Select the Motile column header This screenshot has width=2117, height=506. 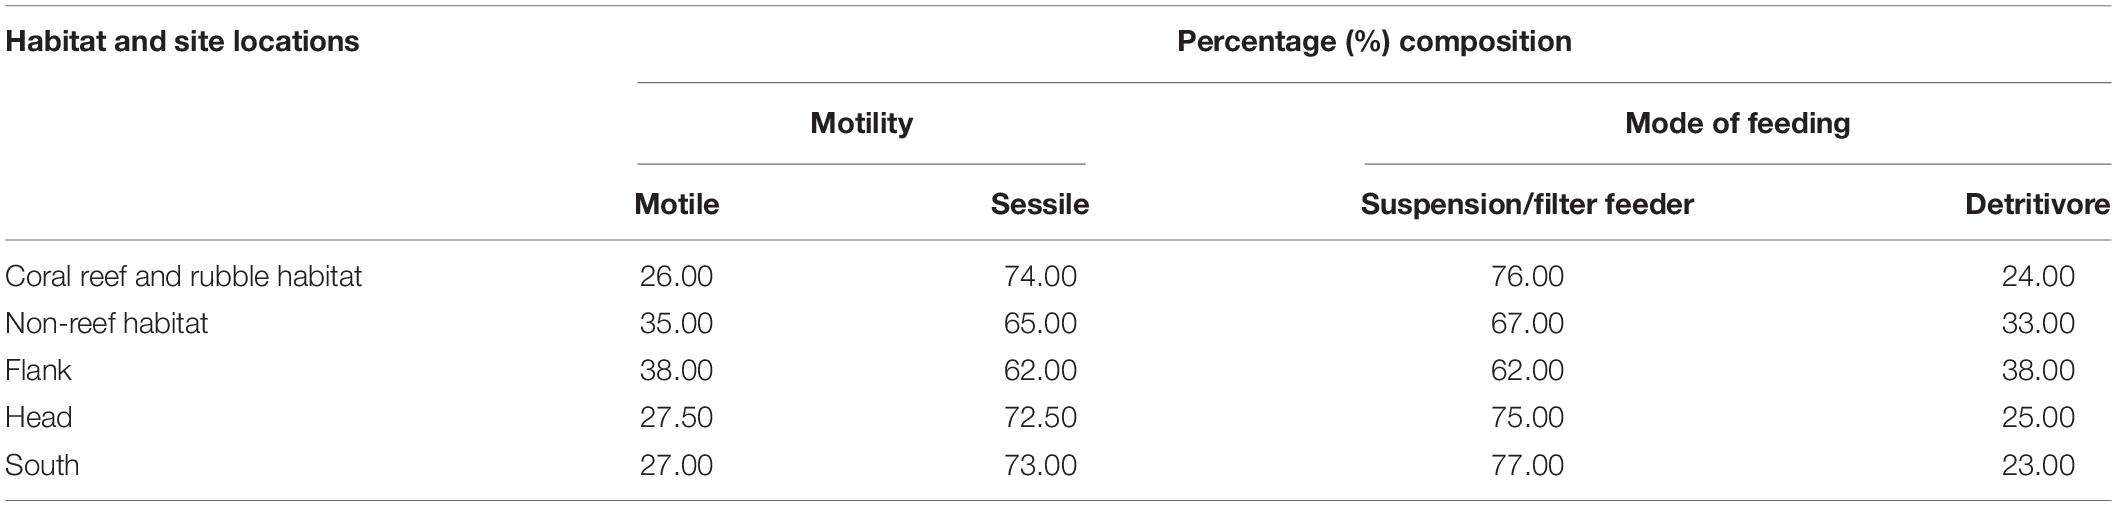click(x=677, y=204)
